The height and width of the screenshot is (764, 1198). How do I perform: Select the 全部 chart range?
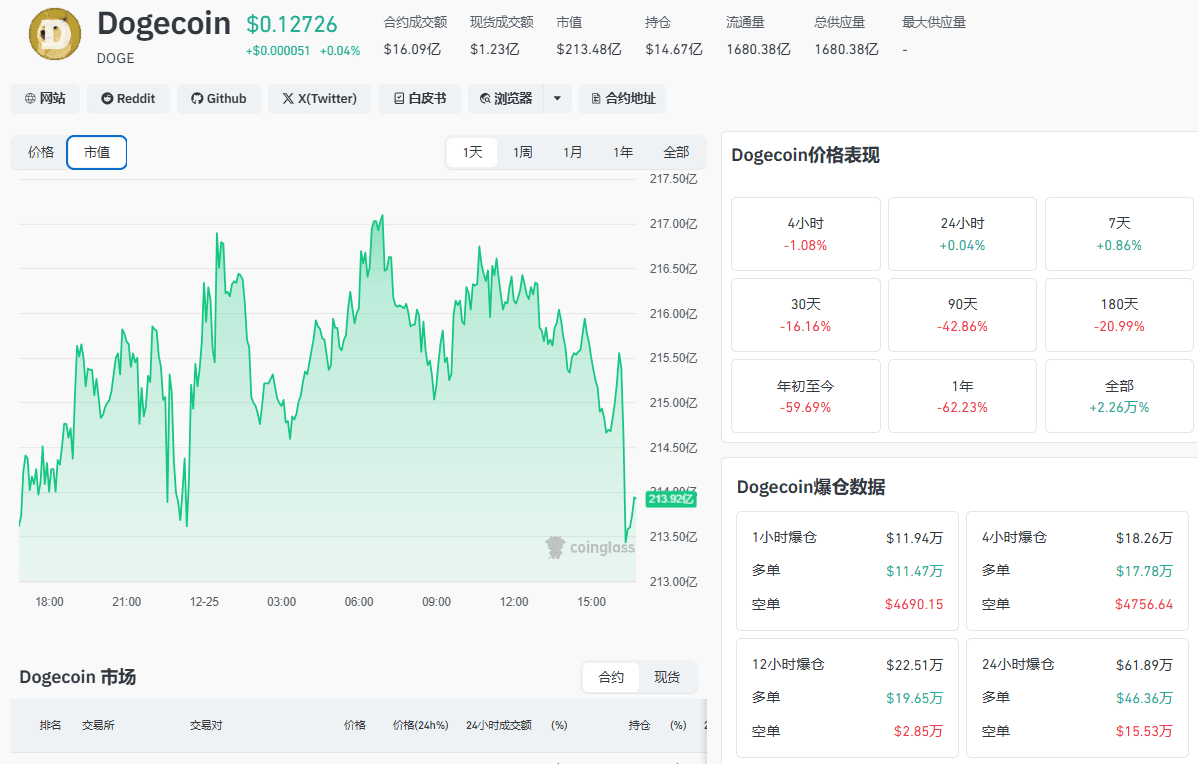(676, 152)
